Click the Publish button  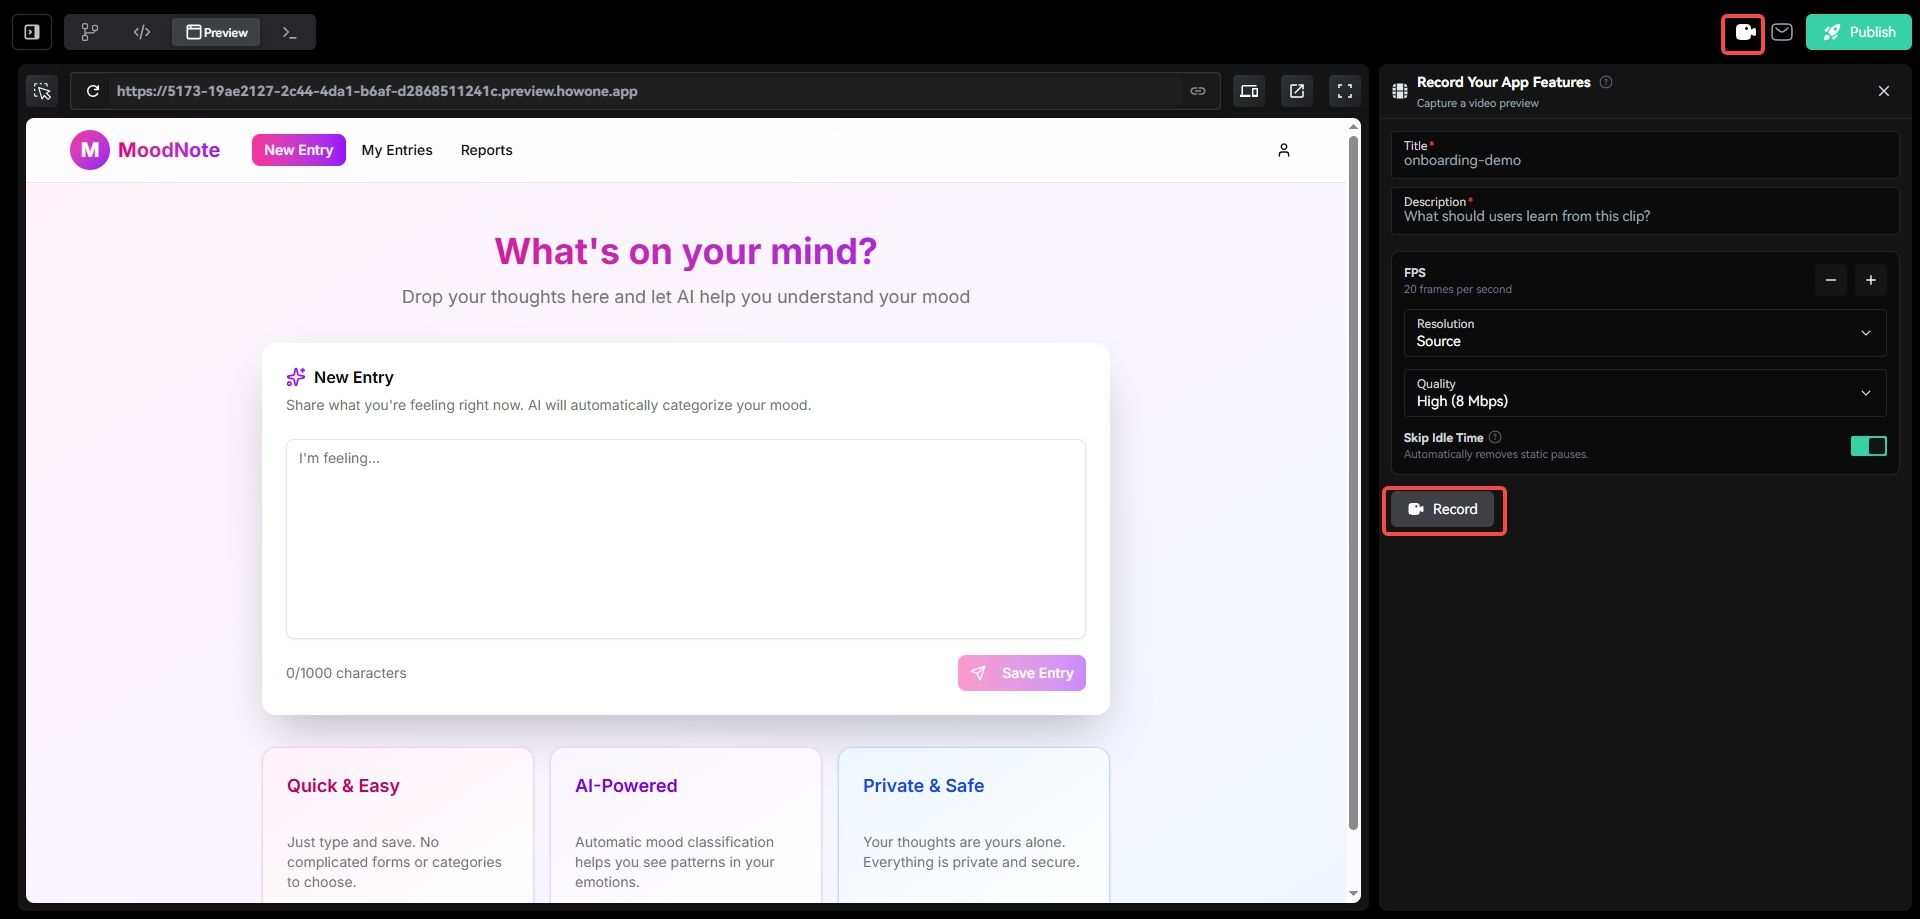[1858, 32]
